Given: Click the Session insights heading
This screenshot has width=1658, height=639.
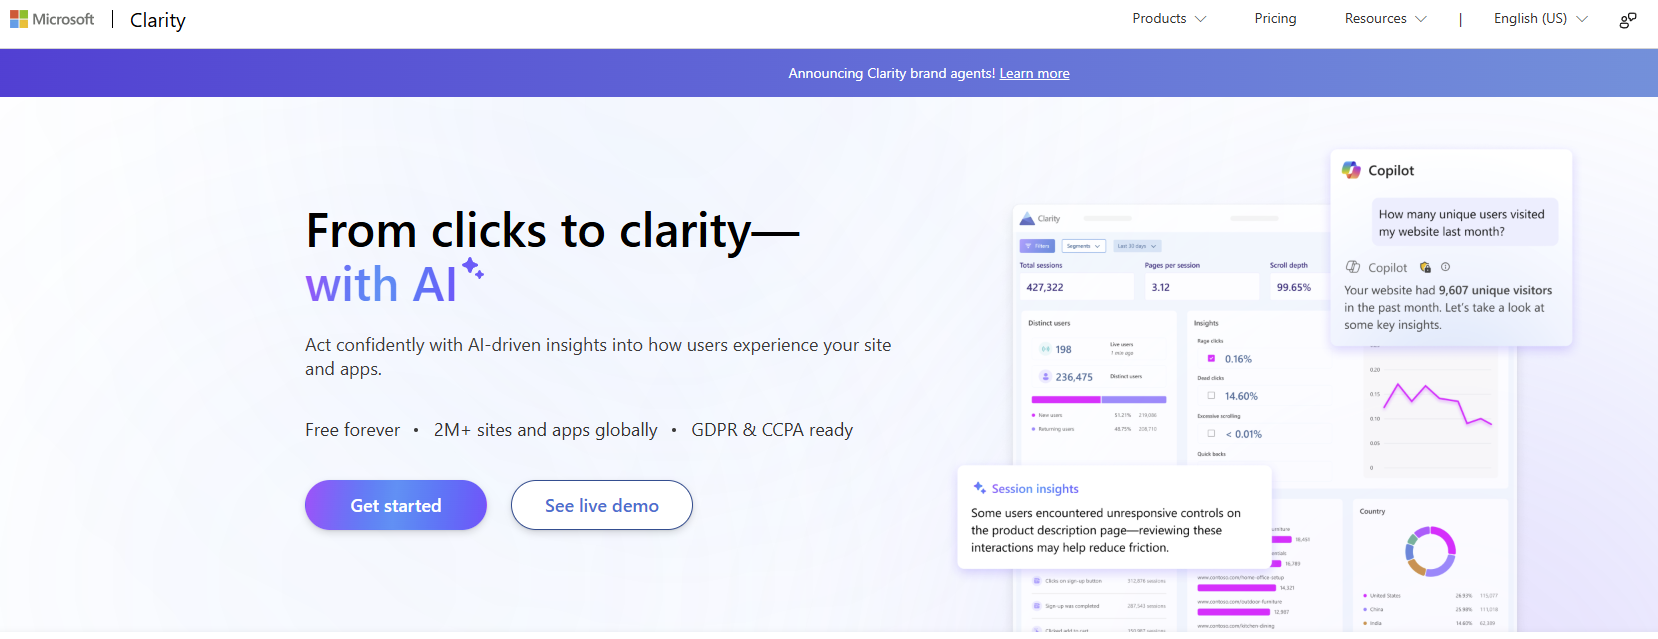Looking at the screenshot, I should [x=1035, y=489].
